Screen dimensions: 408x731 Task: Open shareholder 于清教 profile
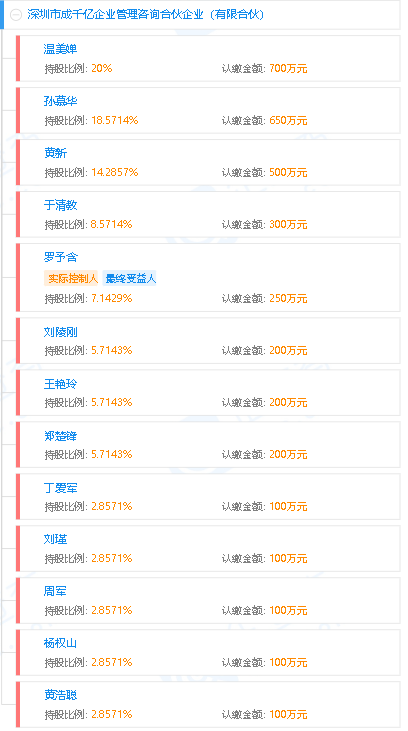[x=60, y=205]
